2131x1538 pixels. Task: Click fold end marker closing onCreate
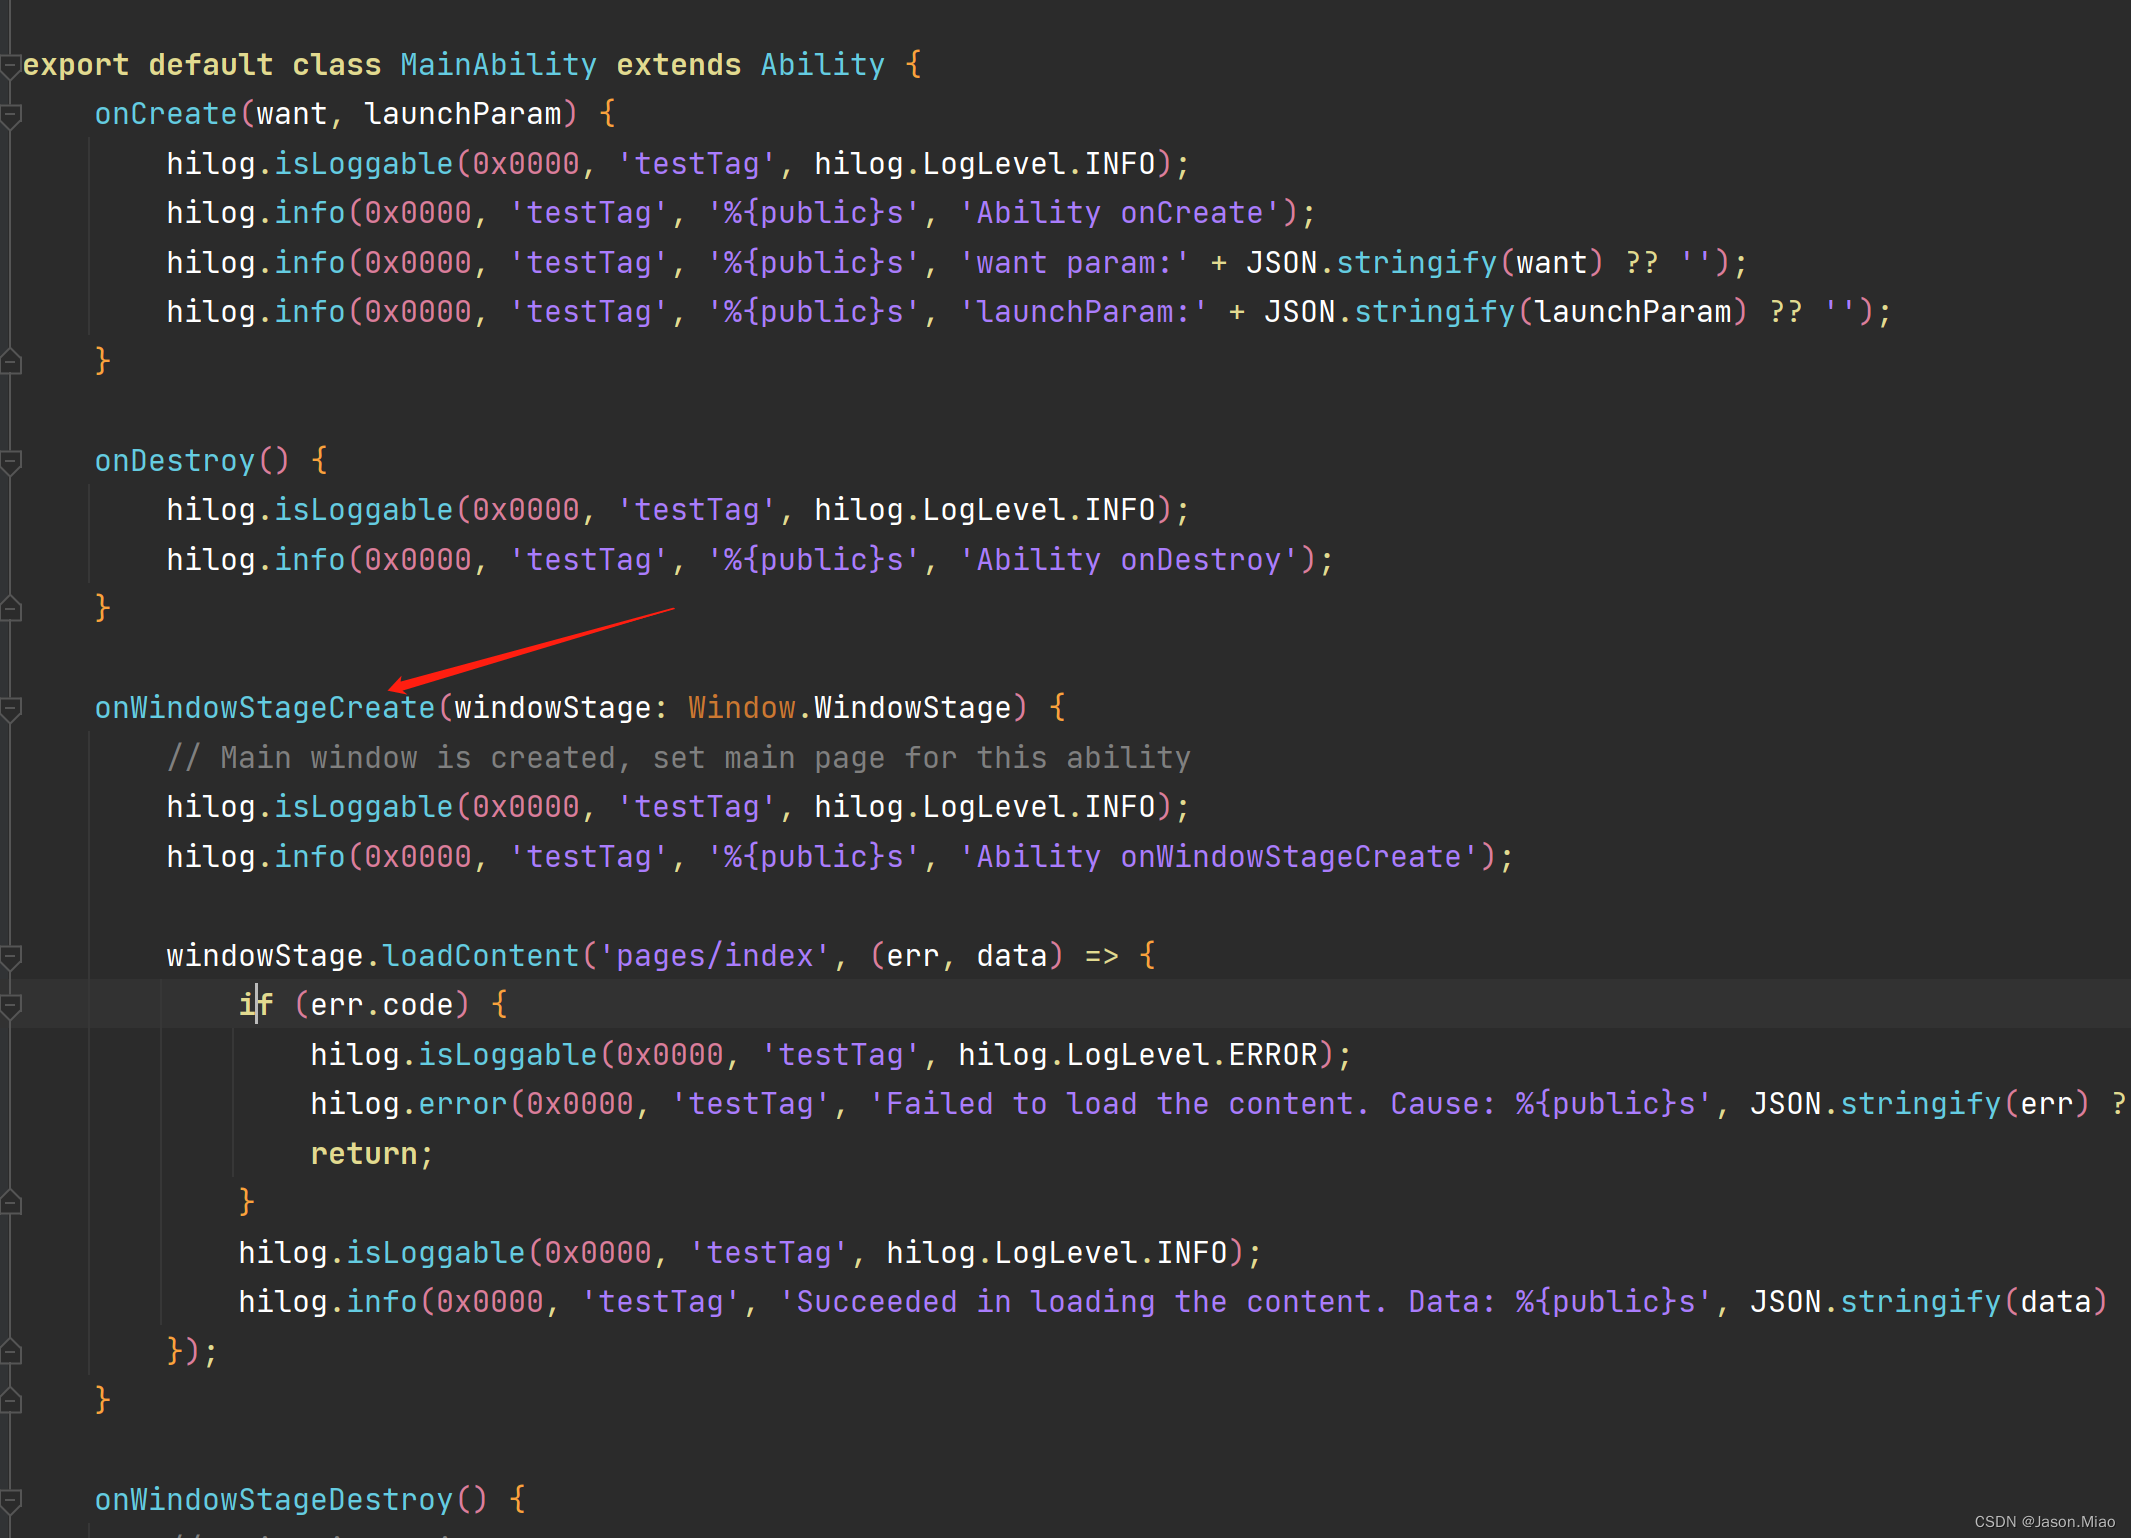point(10,361)
